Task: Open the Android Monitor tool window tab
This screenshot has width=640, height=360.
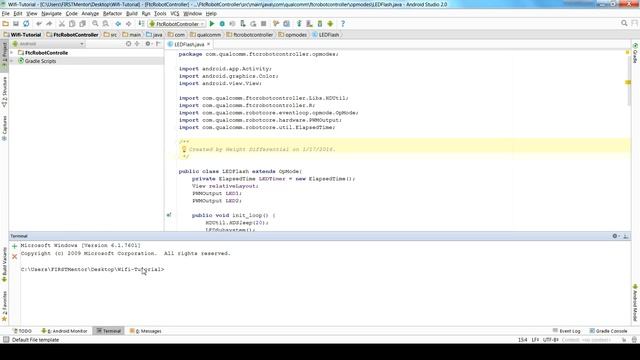Action: tap(64, 331)
